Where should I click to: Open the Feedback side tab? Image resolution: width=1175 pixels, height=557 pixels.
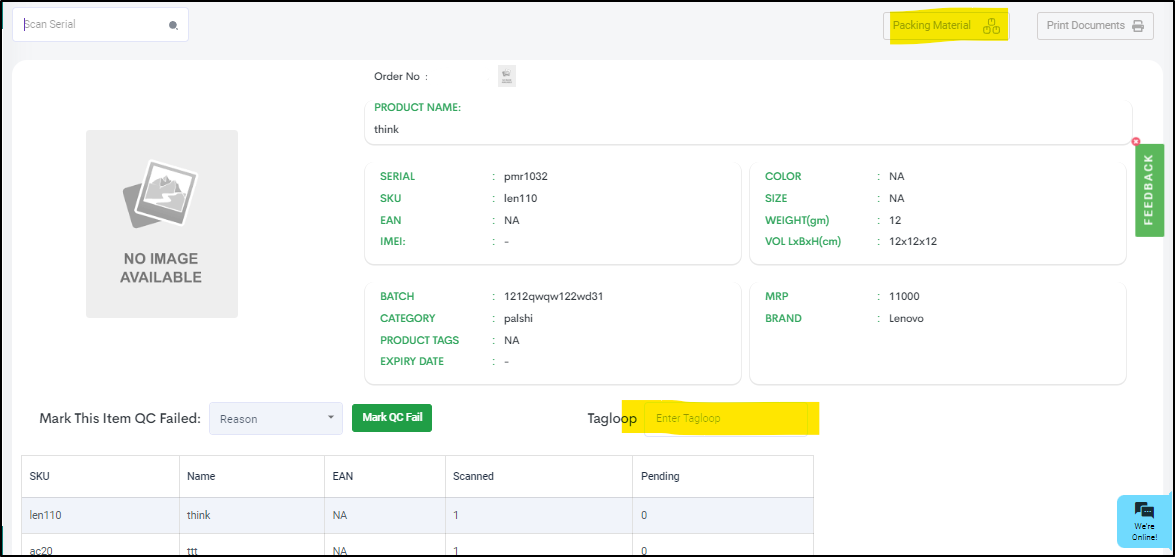tap(1149, 190)
